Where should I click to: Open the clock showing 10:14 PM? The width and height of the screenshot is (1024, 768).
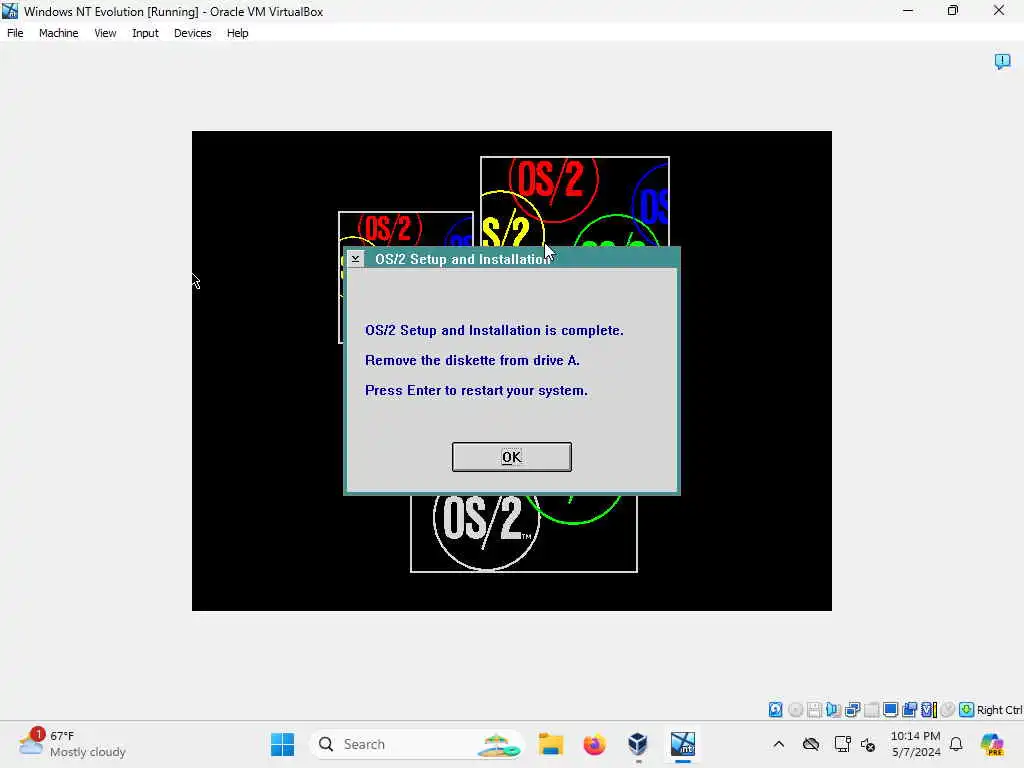(915, 744)
